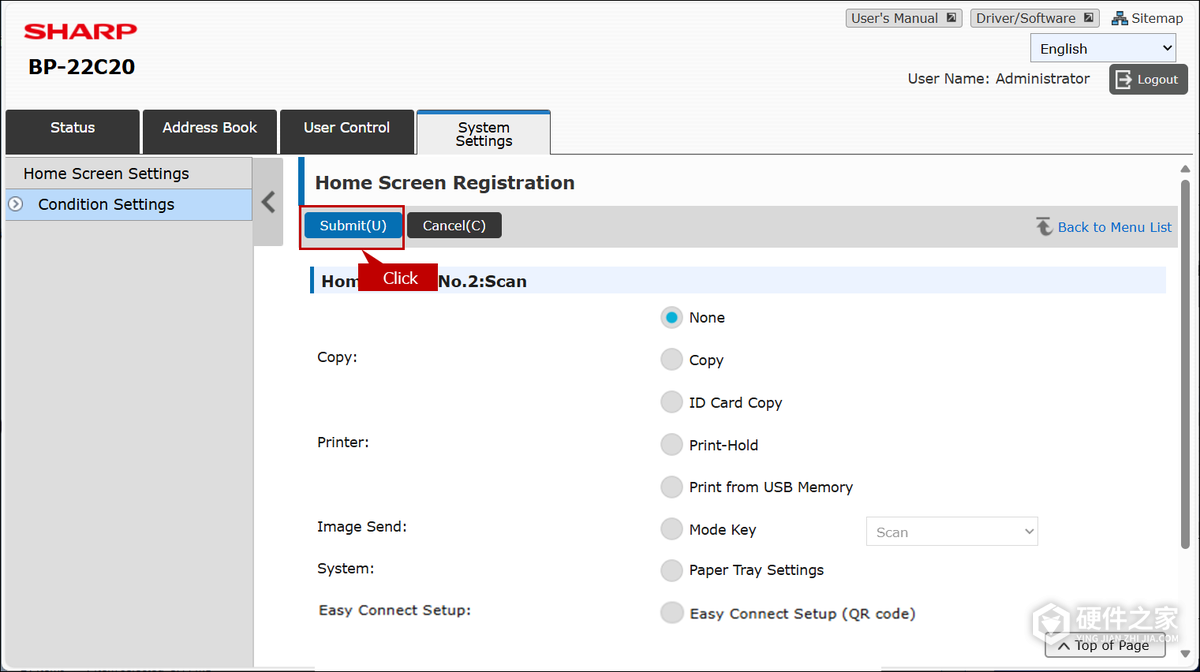Click the Printer: label
1200x672 pixels.
pyautogui.click(x=343, y=442)
